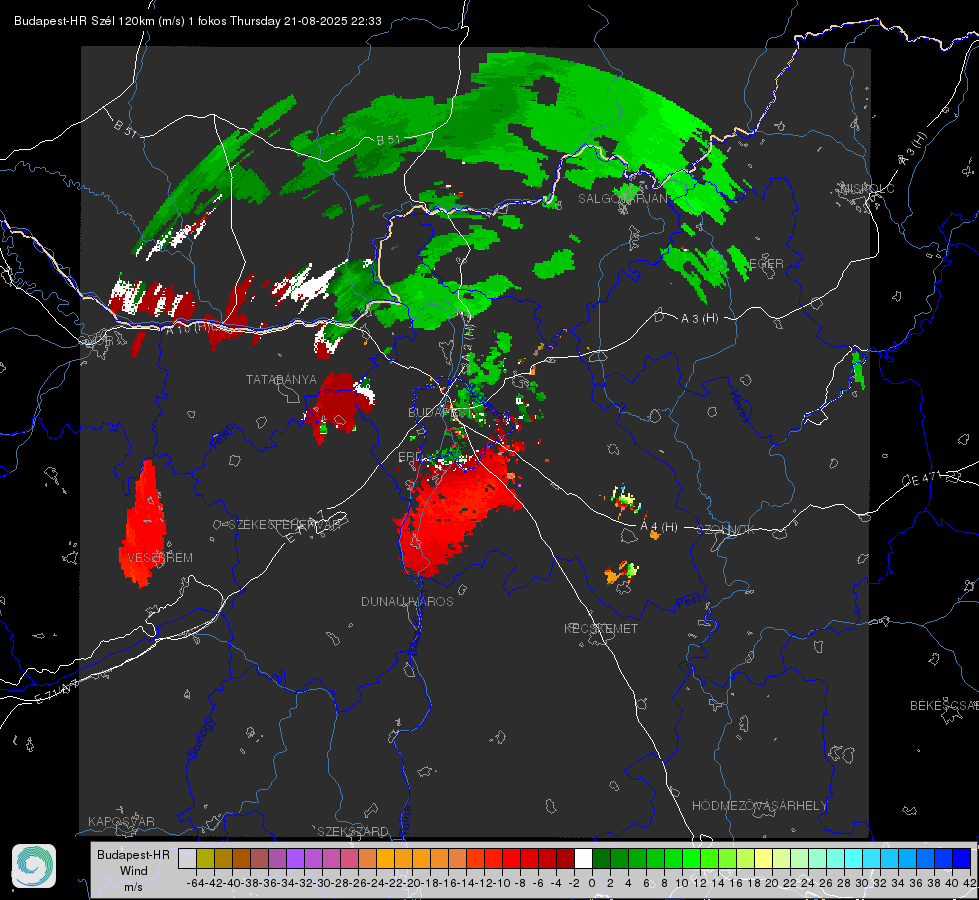Pick the orange swatch between -24 and -22
The height and width of the screenshot is (900, 979).
point(385,858)
